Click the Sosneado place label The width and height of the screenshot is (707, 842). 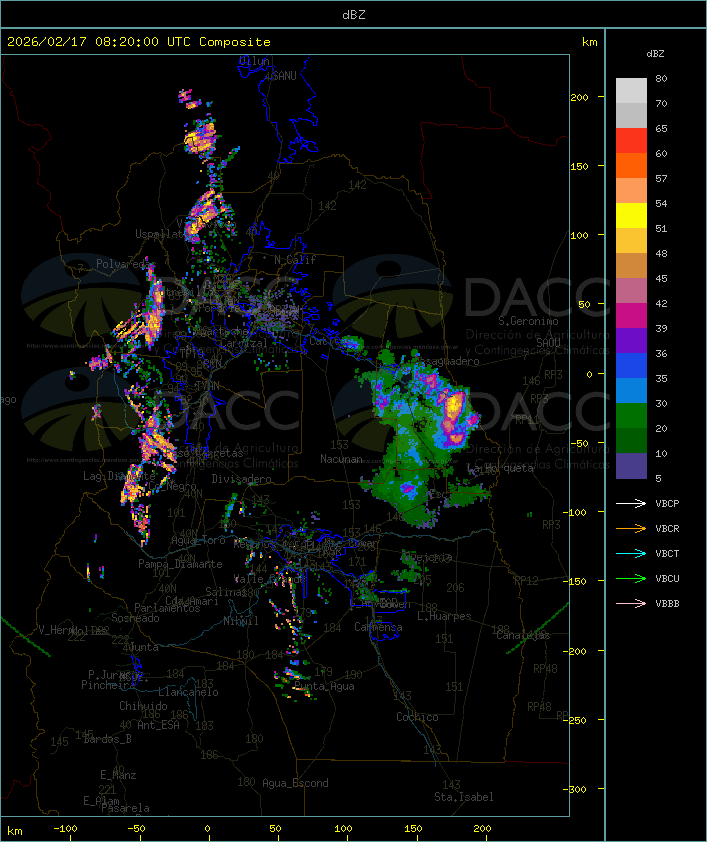tap(135, 618)
